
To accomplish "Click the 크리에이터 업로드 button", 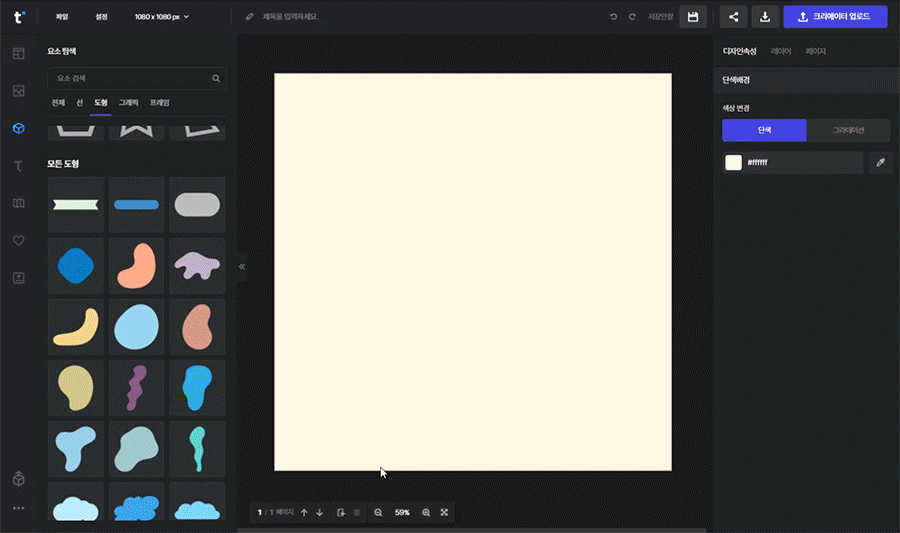I will point(835,17).
